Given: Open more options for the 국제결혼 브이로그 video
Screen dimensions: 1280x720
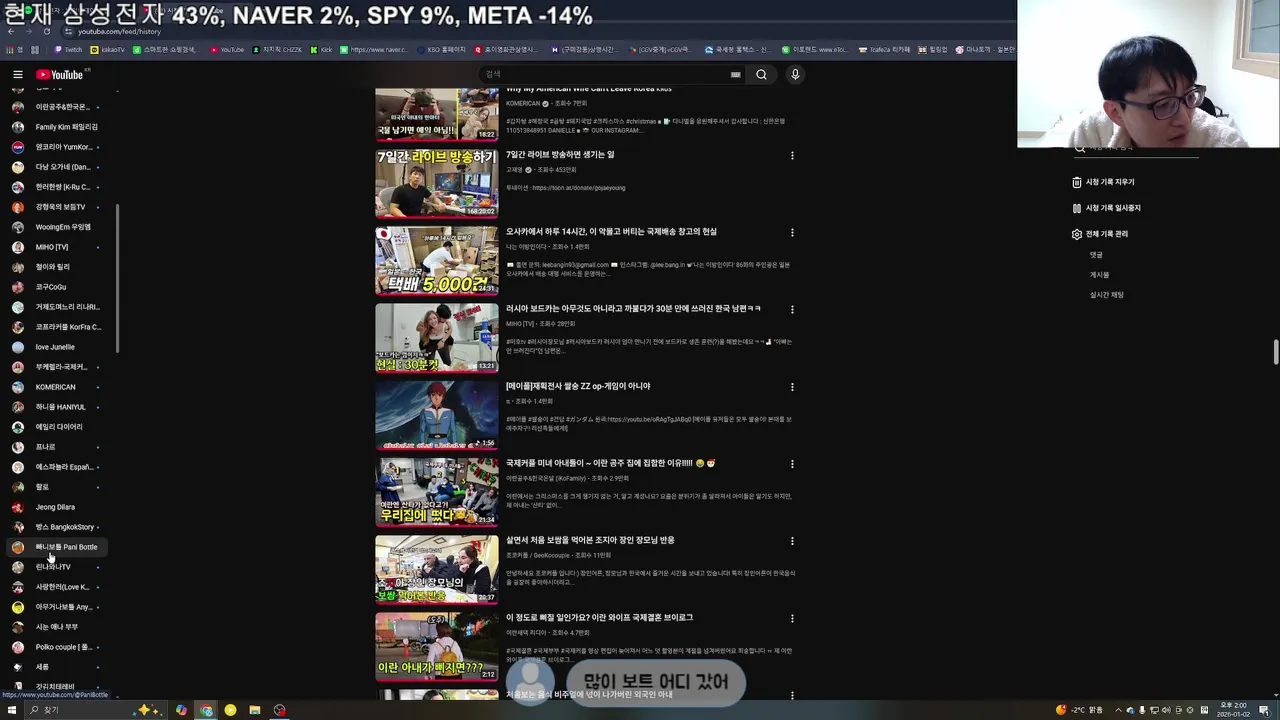Looking at the screenshot, I should 792,618.
